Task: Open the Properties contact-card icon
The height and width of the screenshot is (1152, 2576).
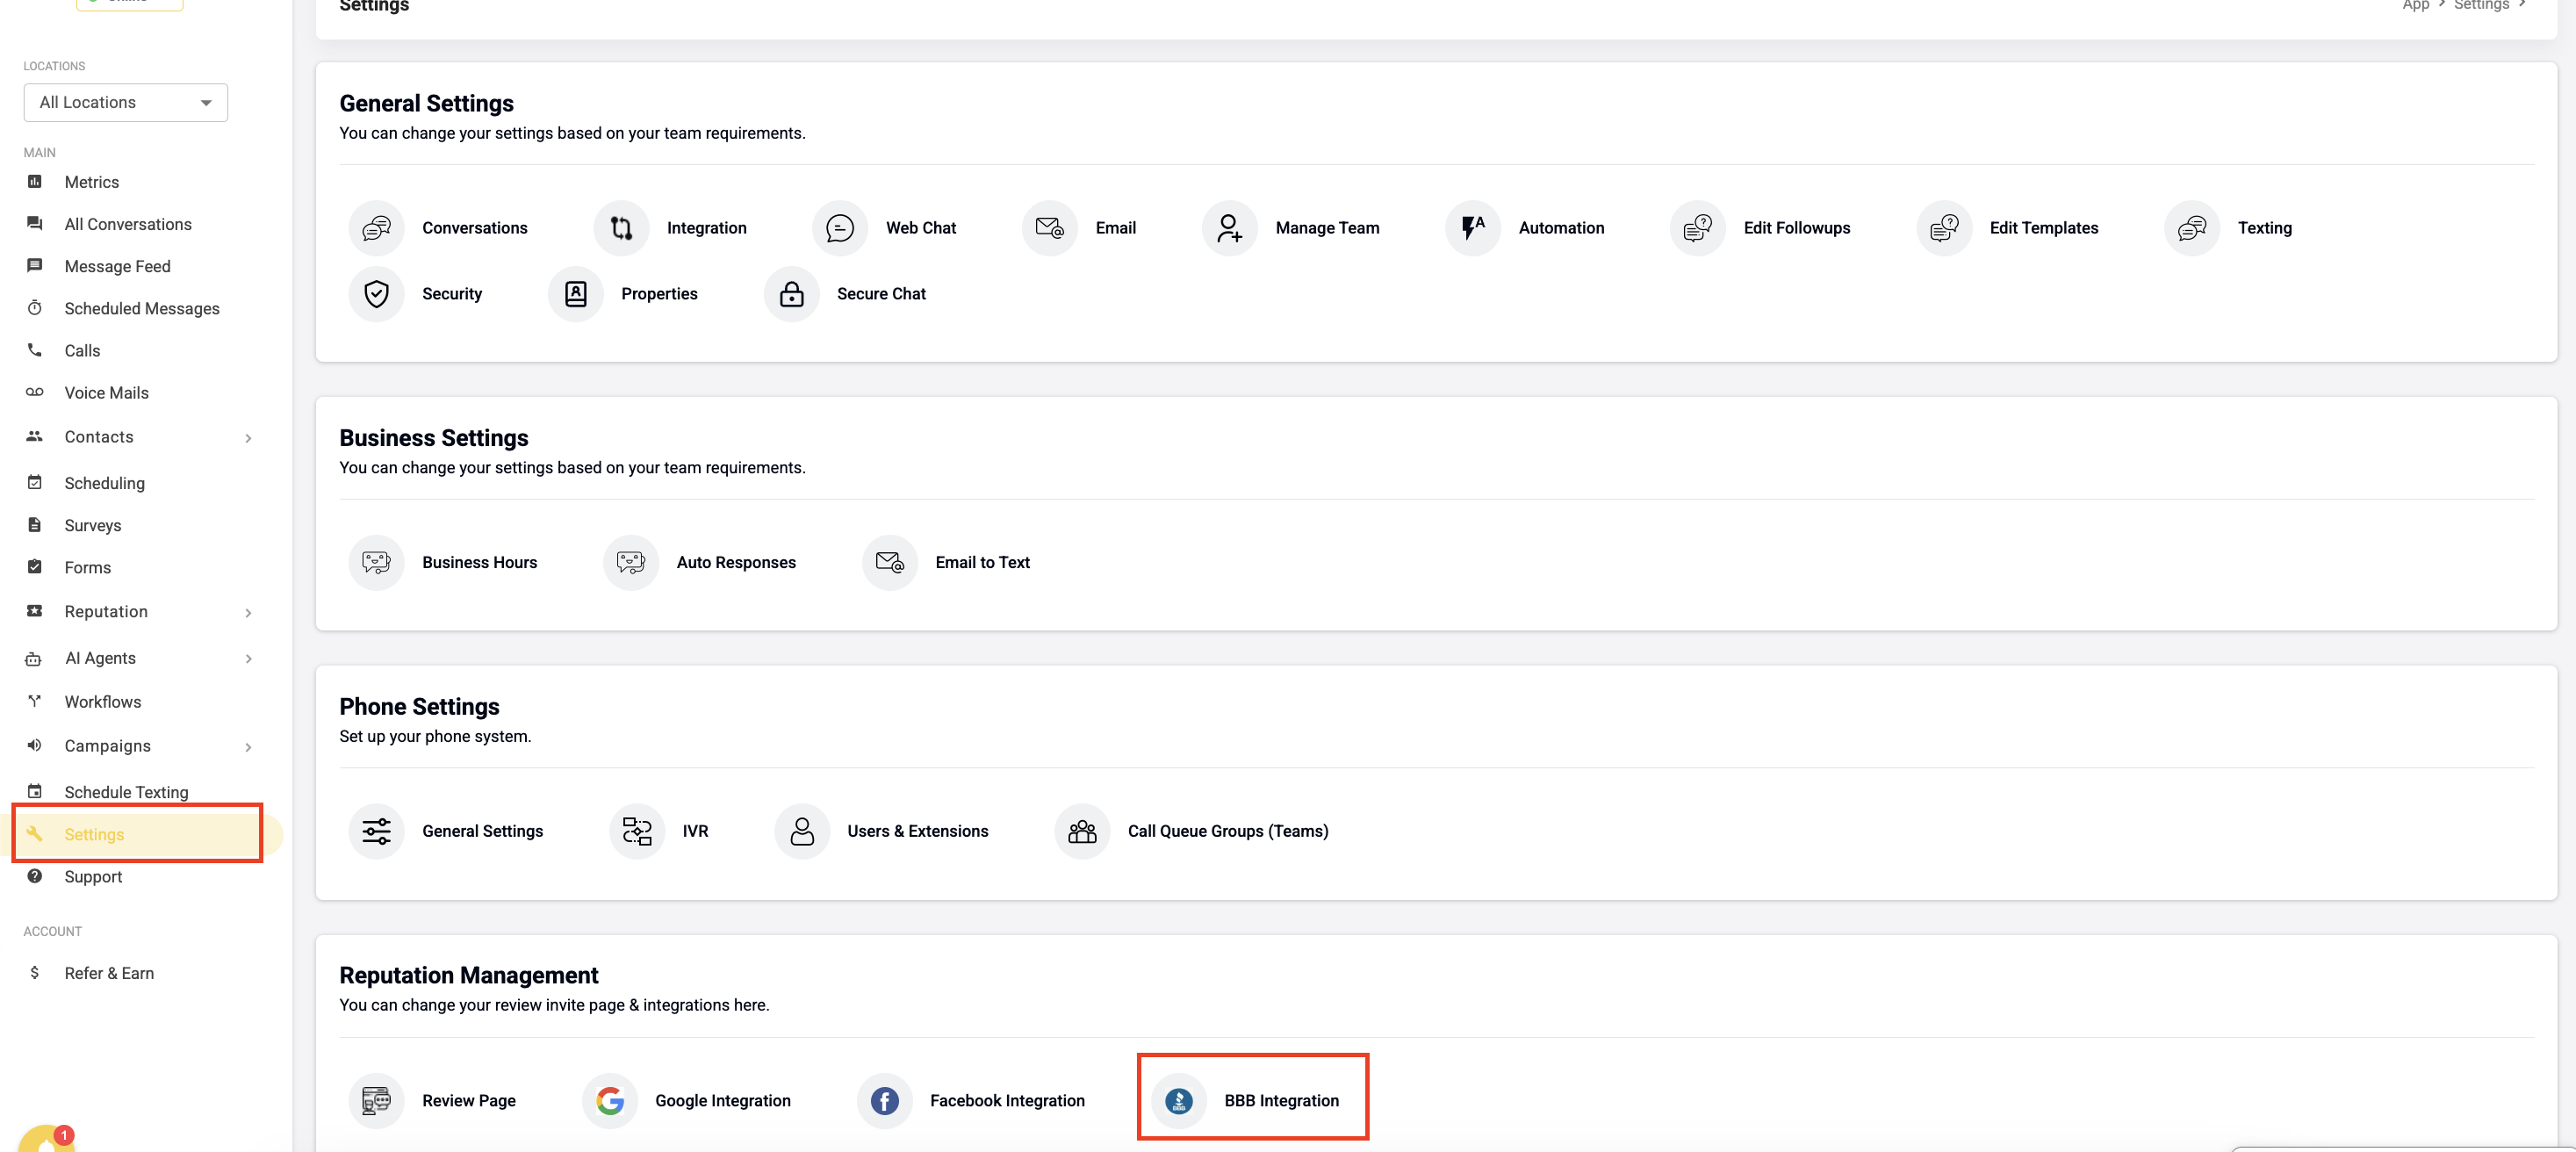Action: click(575, 294)
